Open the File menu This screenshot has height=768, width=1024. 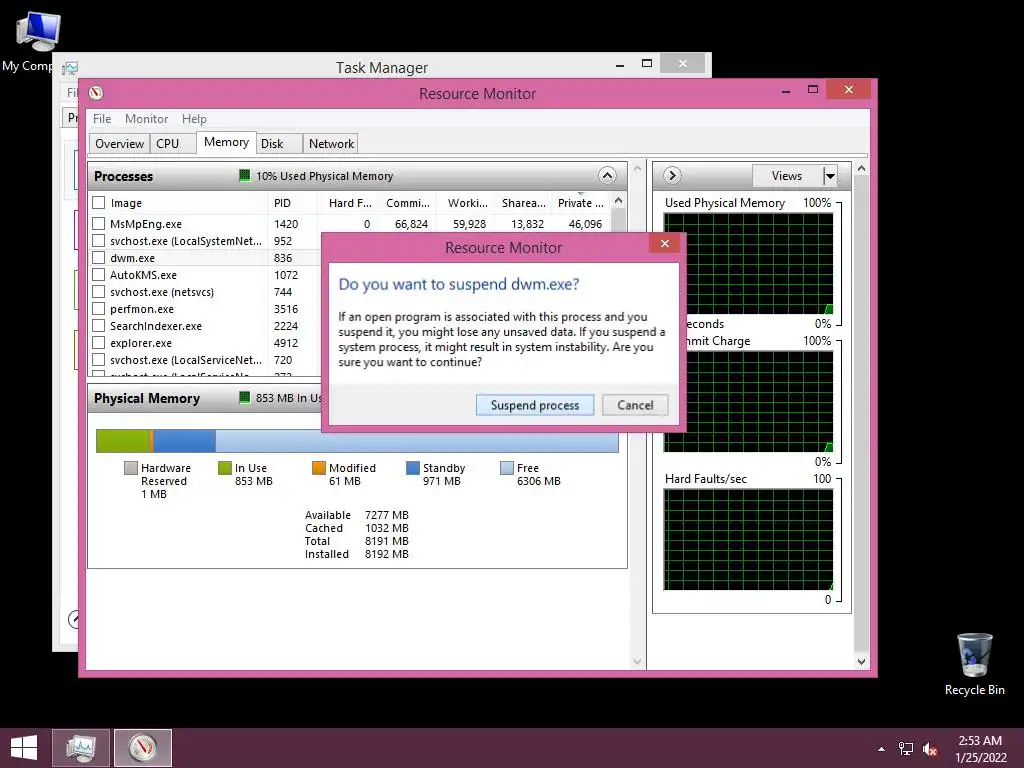click(x=102, y=119)
